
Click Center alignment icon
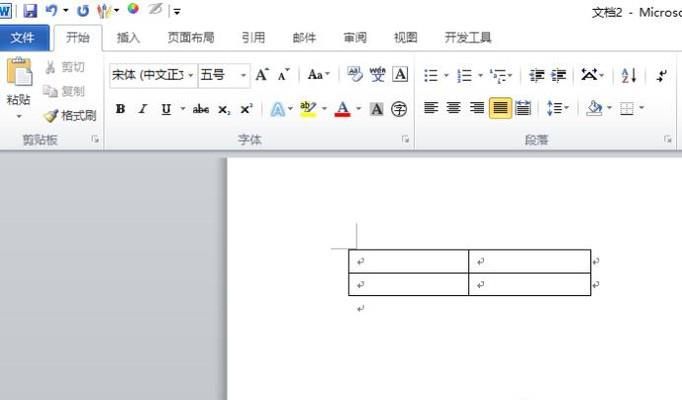(454, 107)
